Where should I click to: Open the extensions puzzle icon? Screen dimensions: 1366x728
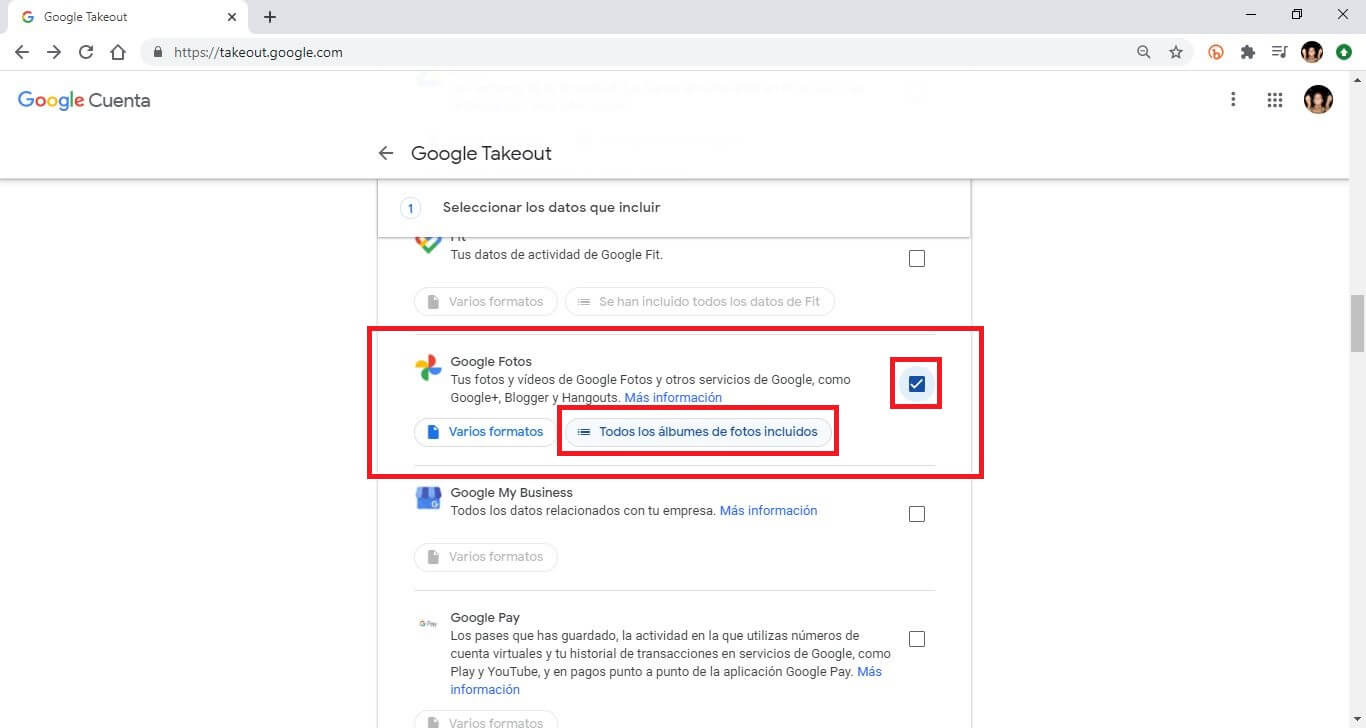coord(1248,52)
